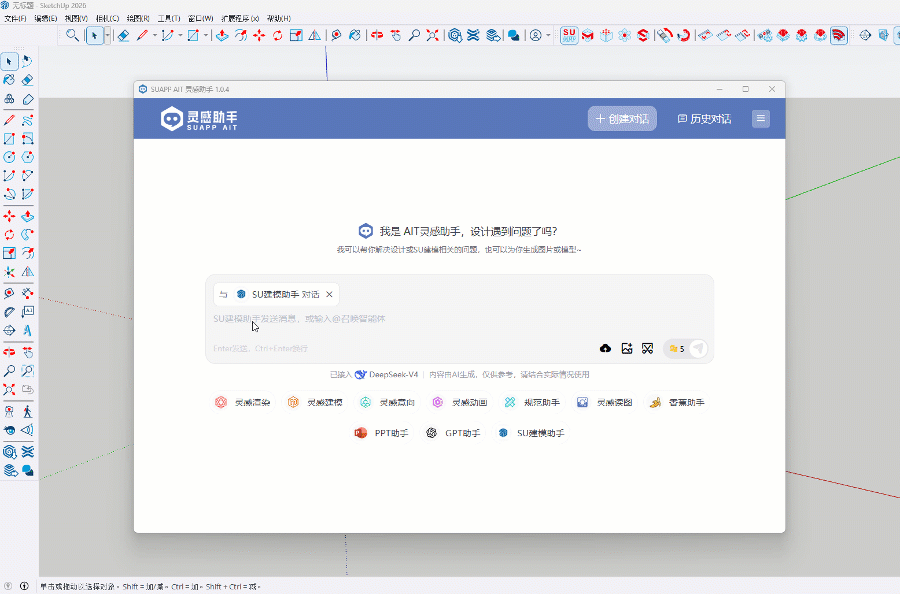
Task: Click the screenshot scissors icon in chat box
Action: click(647, 348)
